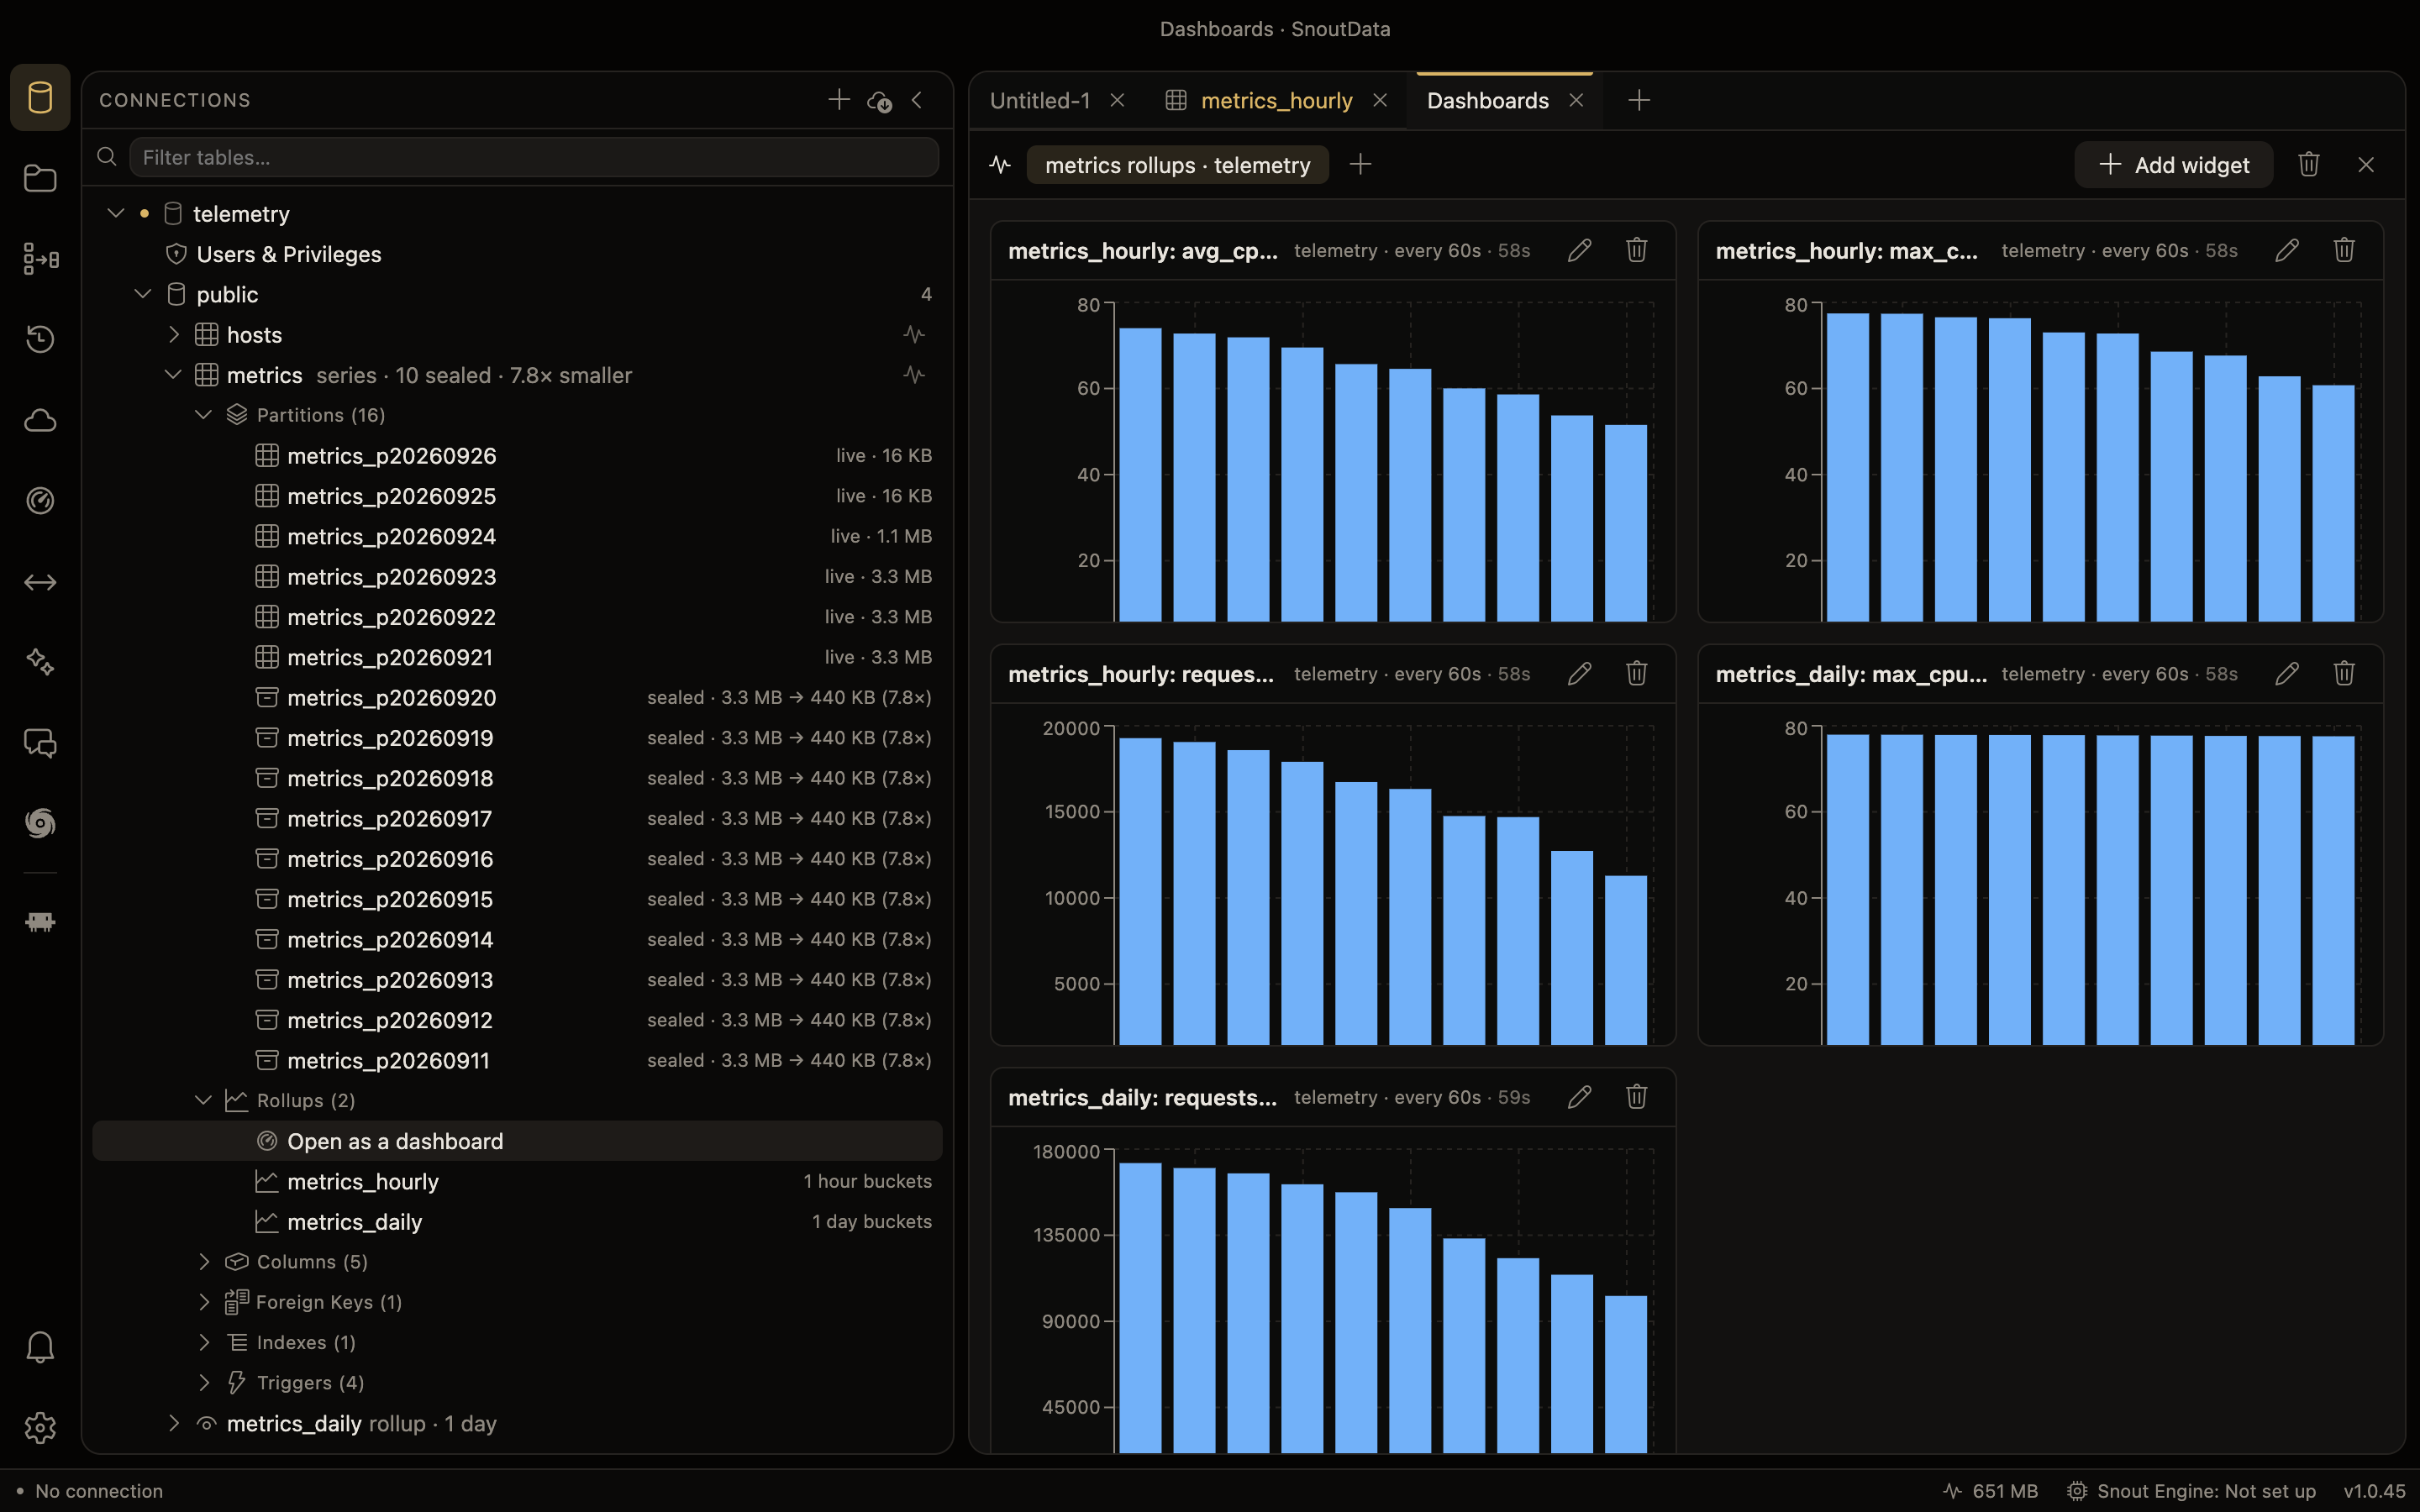The height and width of the screenshot is (1512, 2420).
Task: Collapse the metrics table node
Action: pyautogui.click(x=173, y=375)
